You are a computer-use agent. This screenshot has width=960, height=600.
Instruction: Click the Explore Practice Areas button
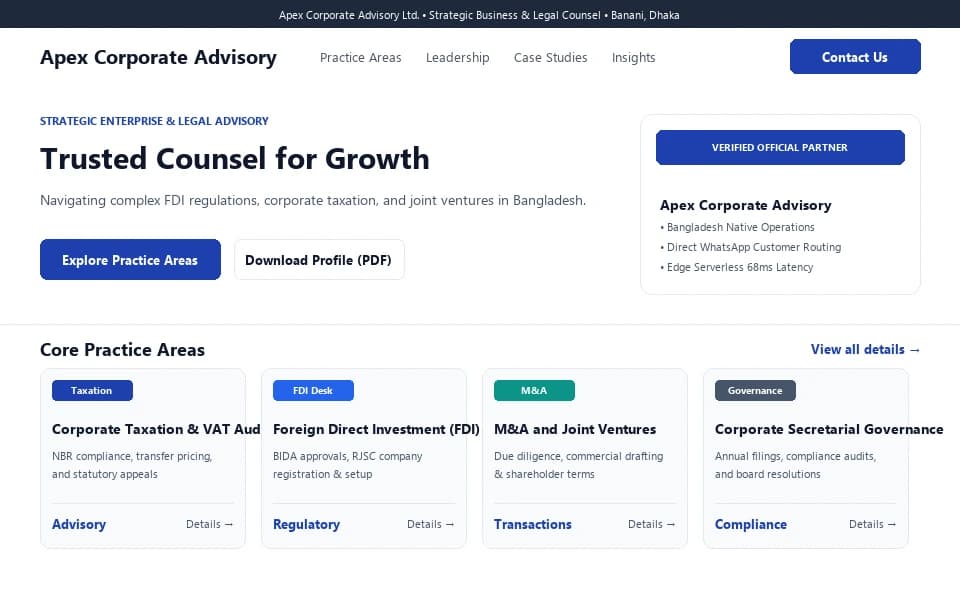coord(130,260)
